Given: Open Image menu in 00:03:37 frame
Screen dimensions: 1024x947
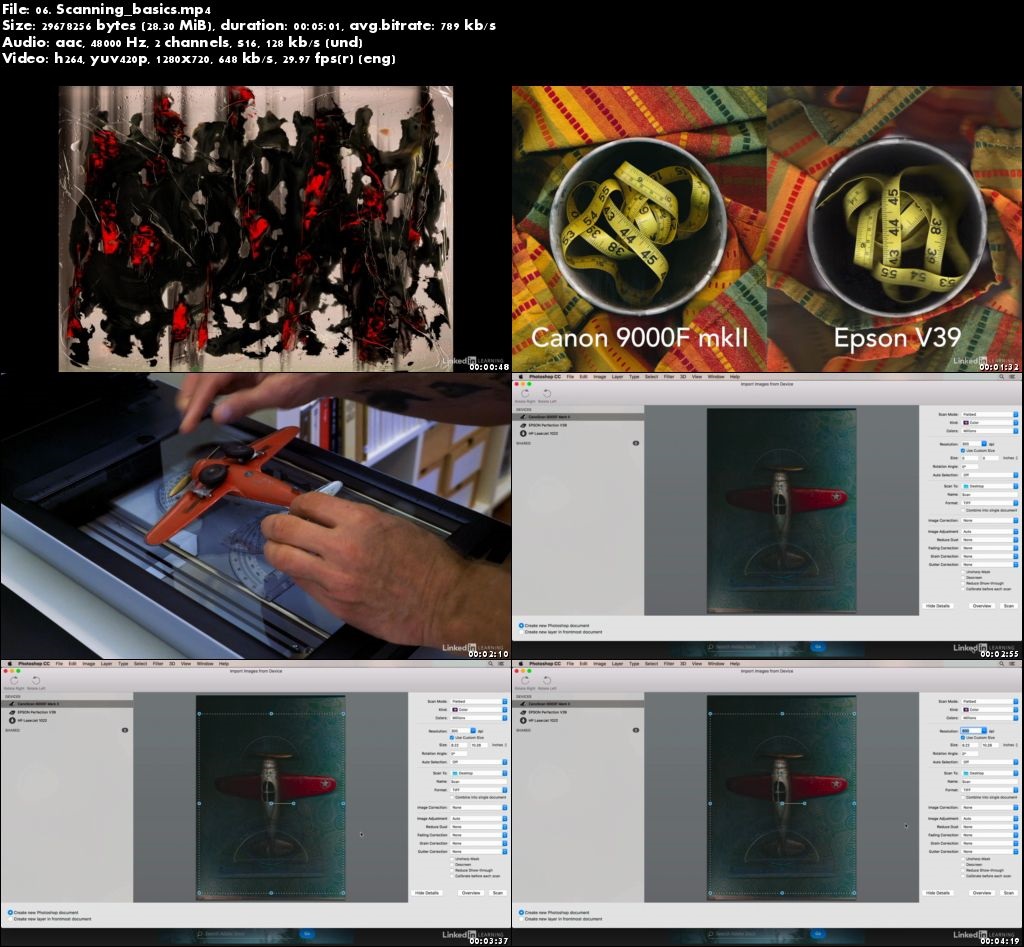Looking at the screenshot, I should pos(88,664).
